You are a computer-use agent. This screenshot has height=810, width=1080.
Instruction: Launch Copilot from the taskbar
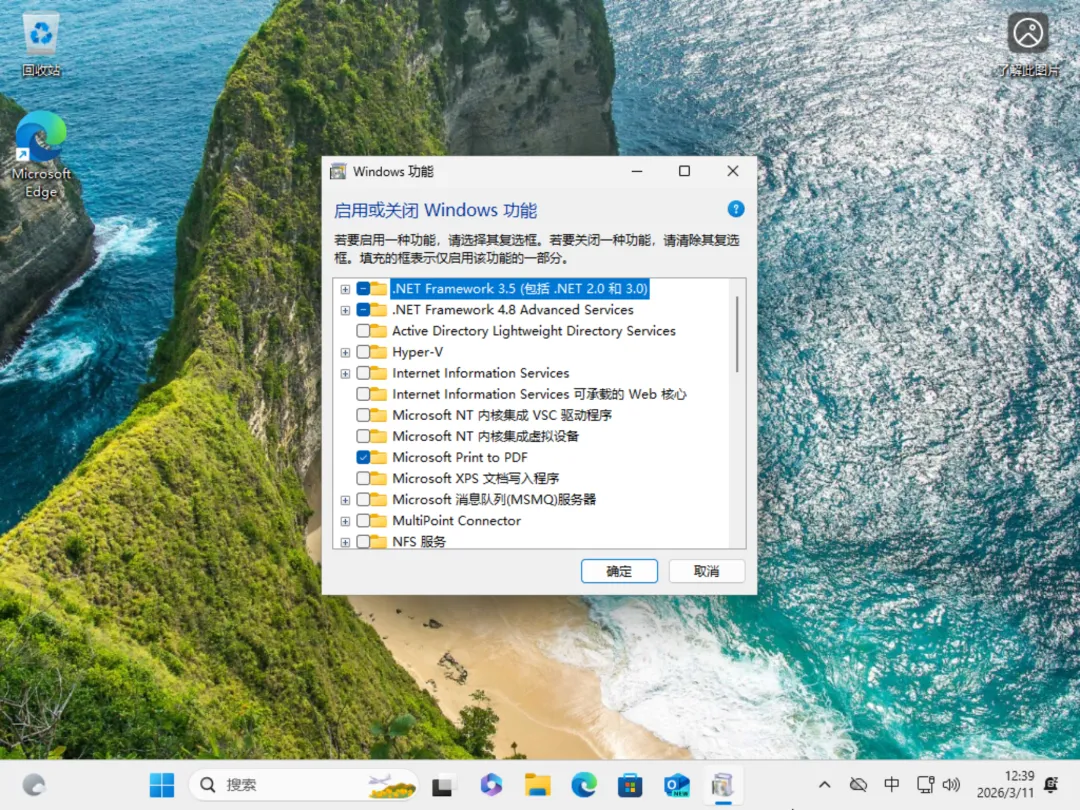tap(491, 785)
